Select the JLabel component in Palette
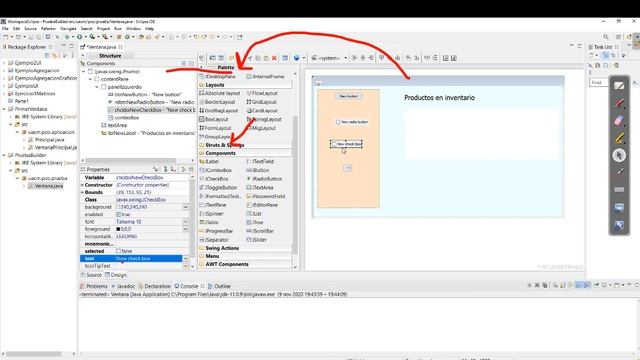Image resolution: width=640 pixels, height=360 pixels. tap(209, 162)
